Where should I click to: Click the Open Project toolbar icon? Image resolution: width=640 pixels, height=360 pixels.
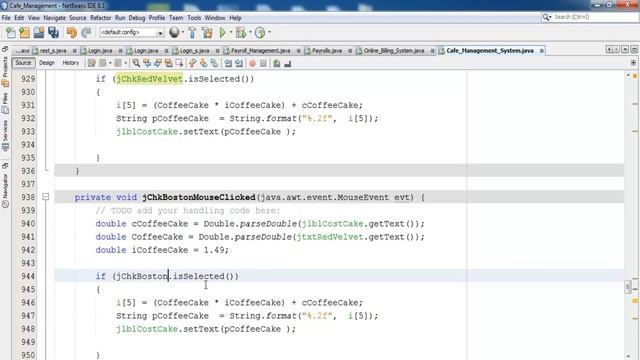[x=39, y=33]
